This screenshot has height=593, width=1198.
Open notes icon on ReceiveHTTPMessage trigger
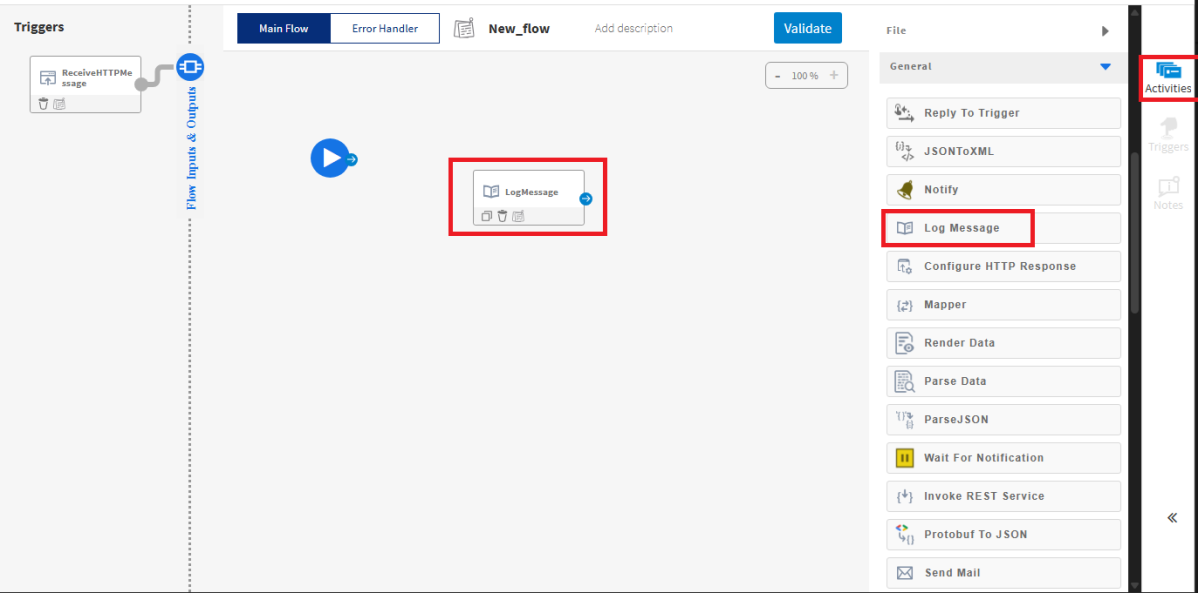tap(60, 104)
